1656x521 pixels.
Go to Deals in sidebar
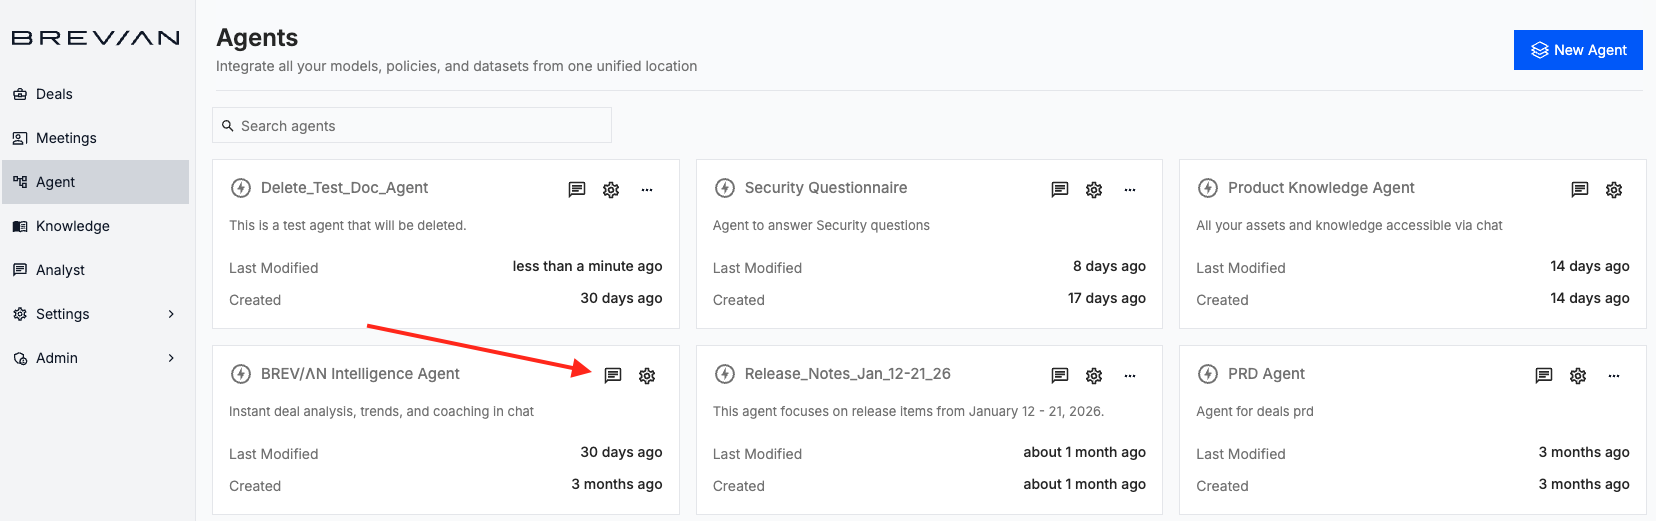pyautogui.click(x=54, y=94)
